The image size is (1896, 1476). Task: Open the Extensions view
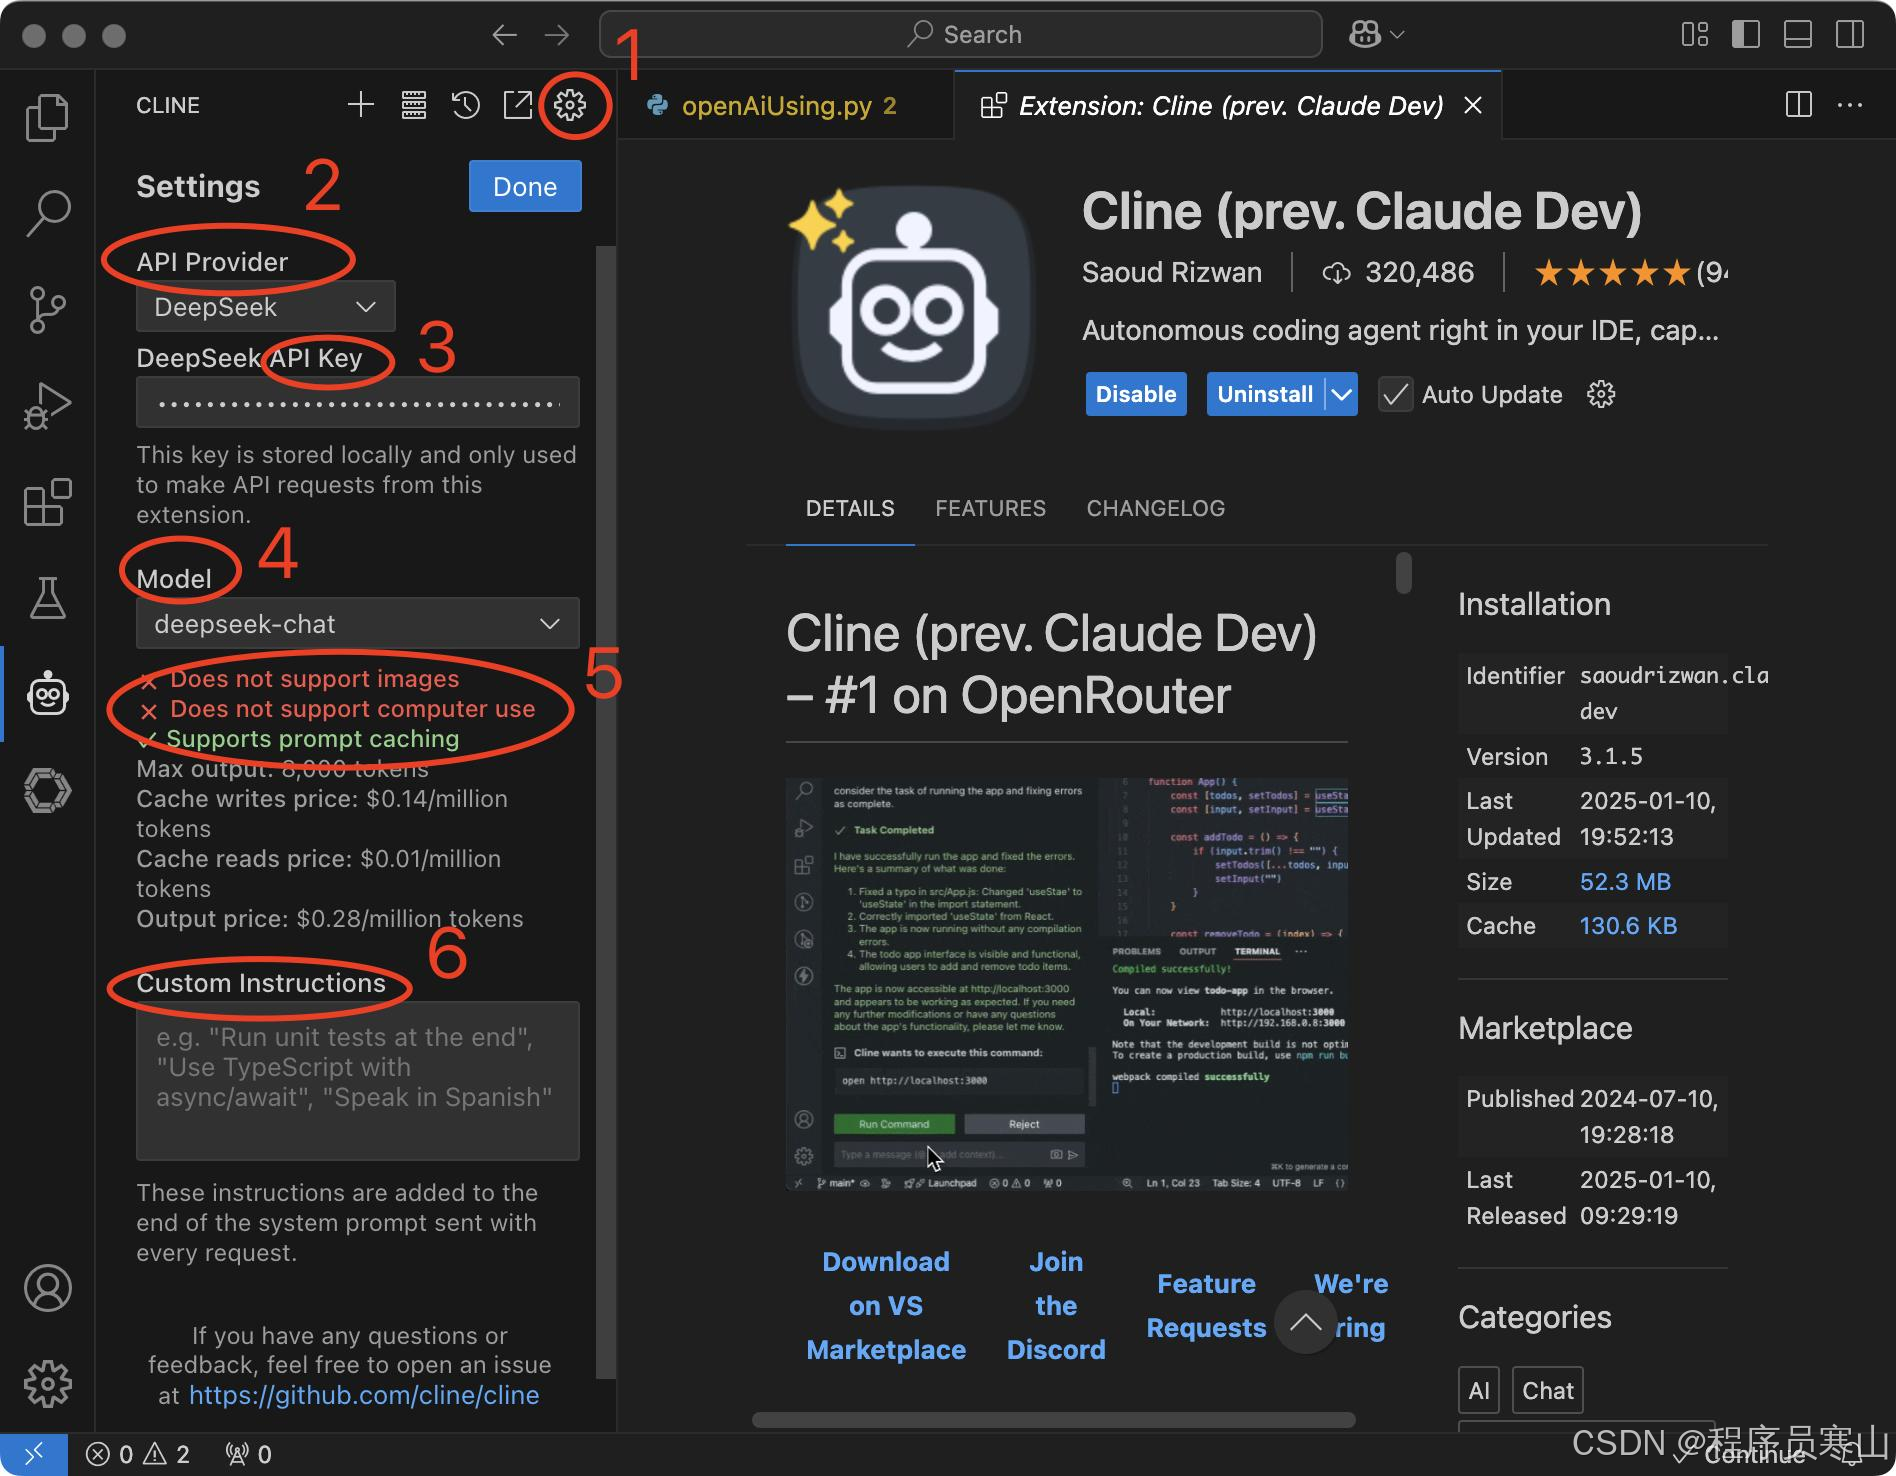(x=47, y=501)
